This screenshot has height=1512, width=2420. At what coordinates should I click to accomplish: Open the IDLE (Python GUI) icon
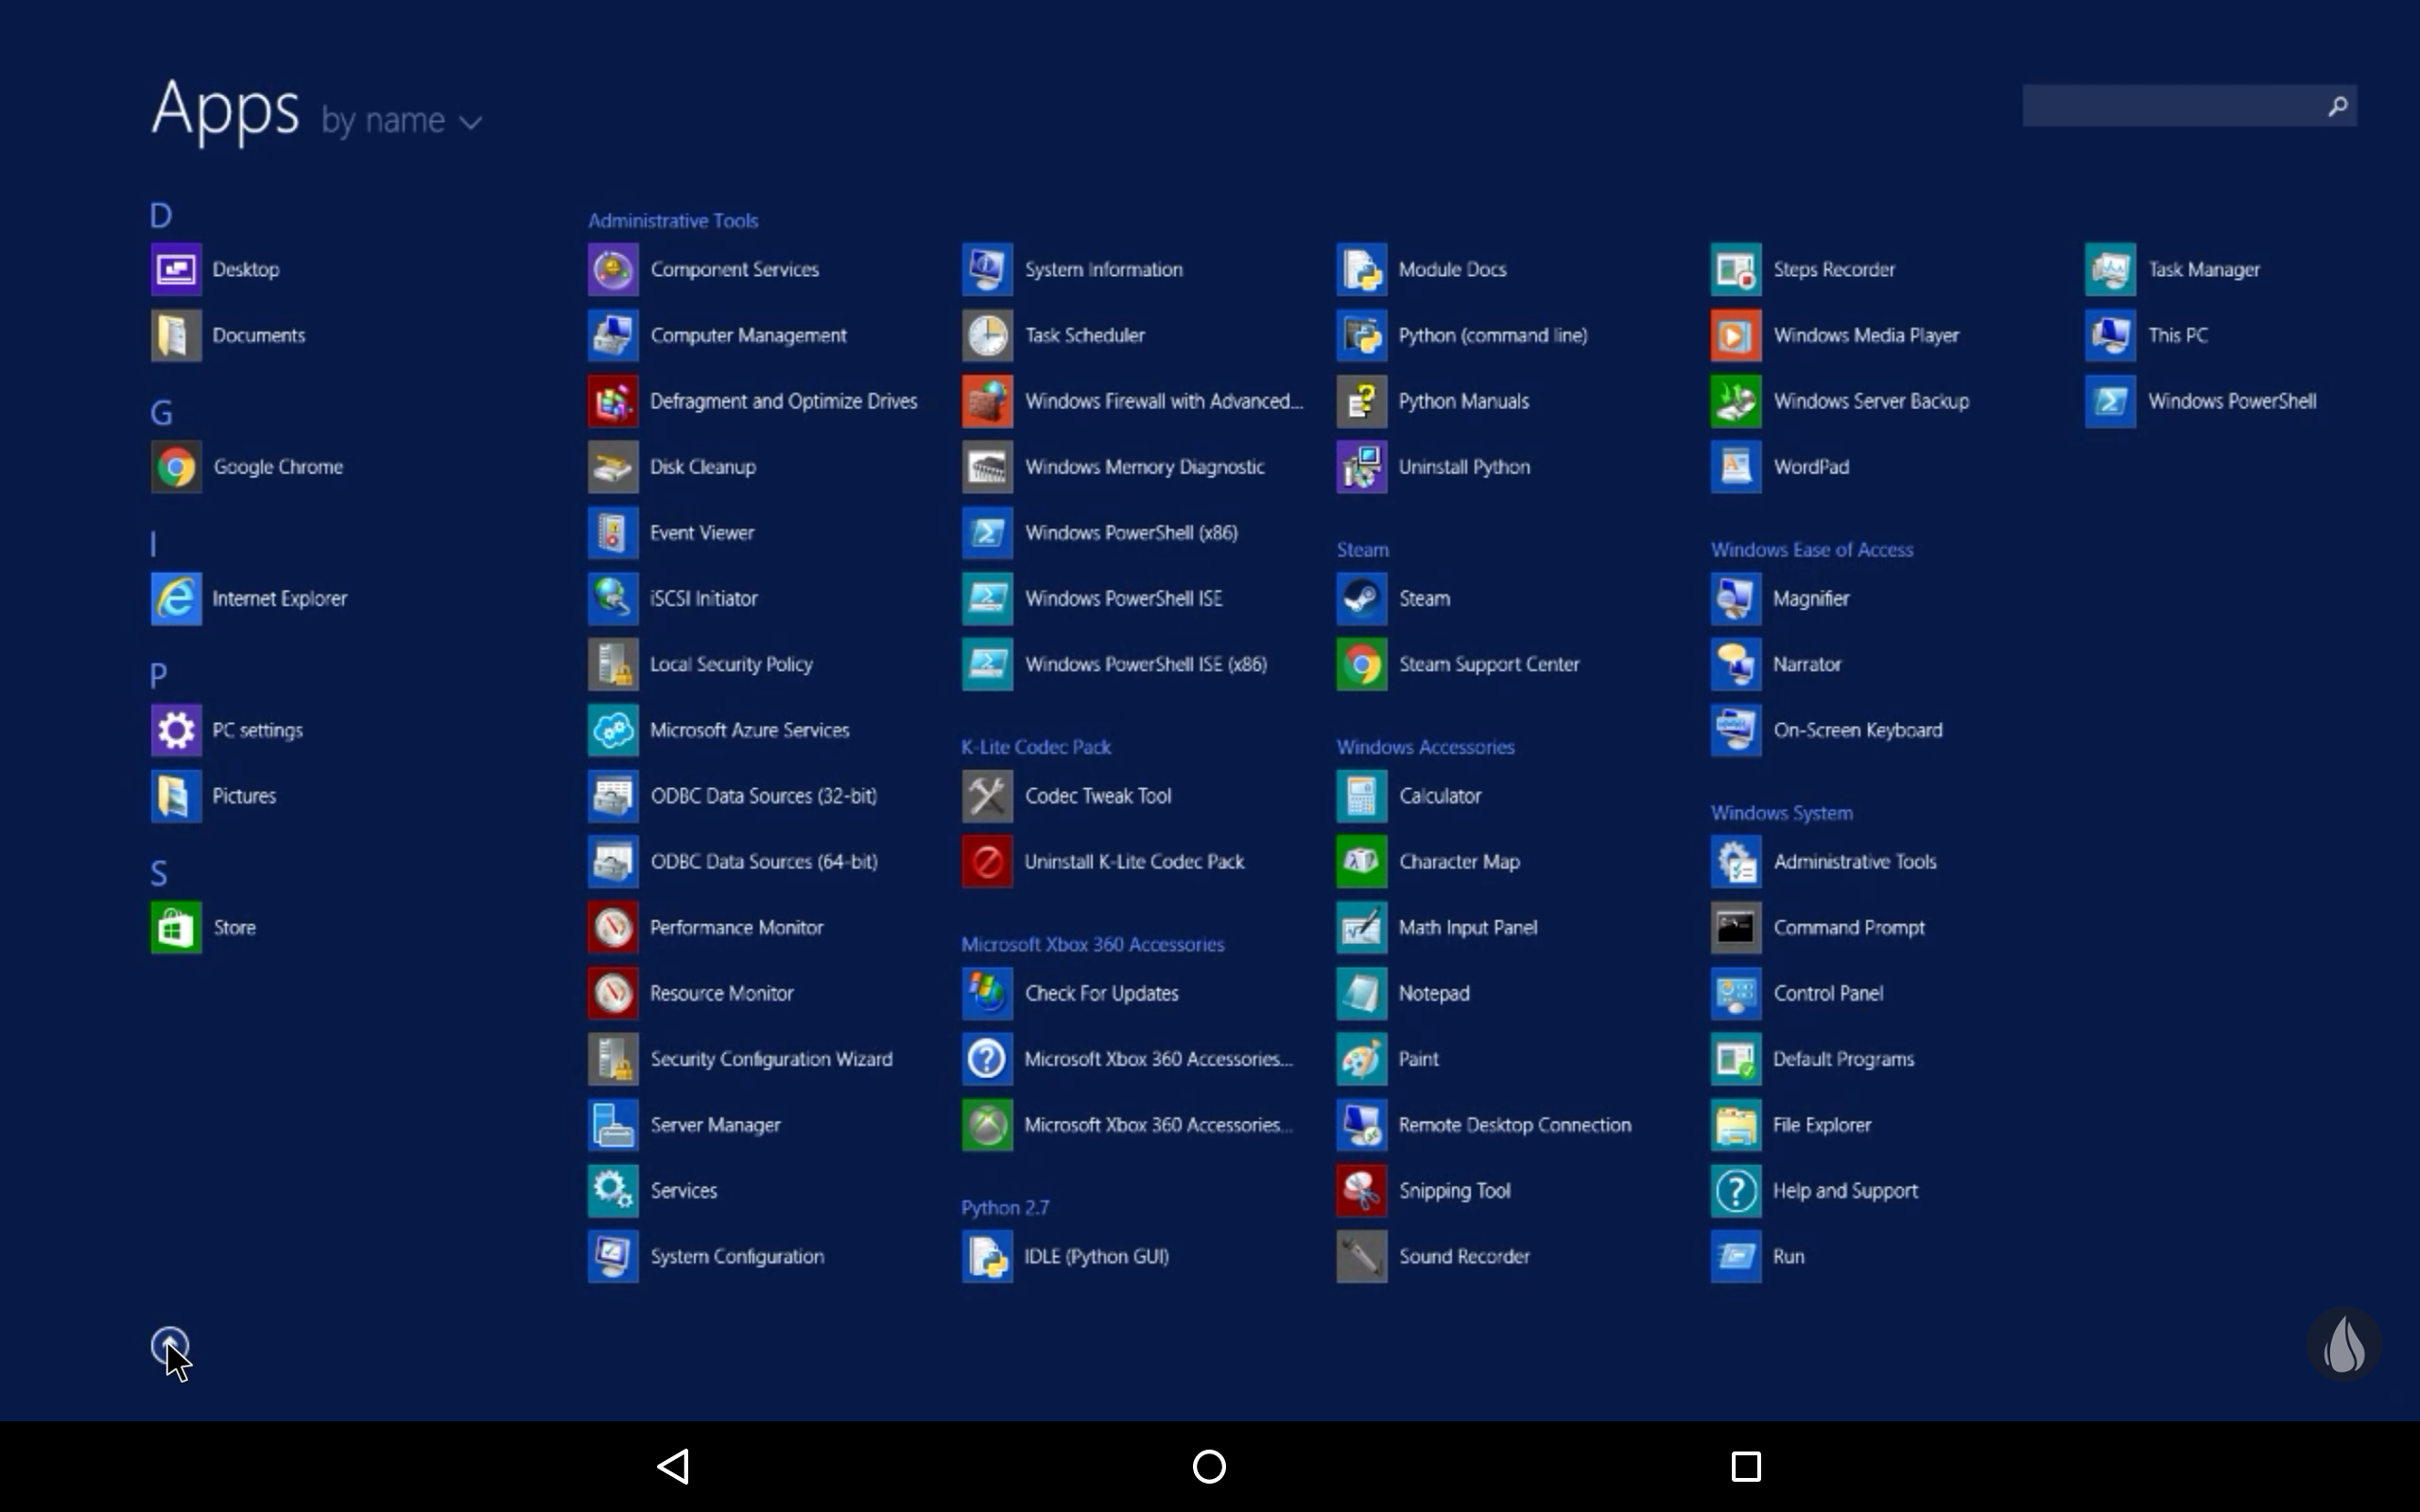click(987, 1256)
